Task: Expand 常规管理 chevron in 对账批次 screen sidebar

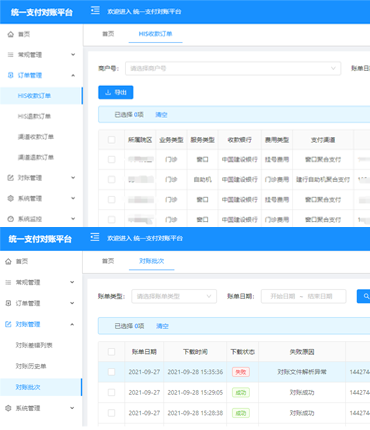Action: (x=72, y=282)
